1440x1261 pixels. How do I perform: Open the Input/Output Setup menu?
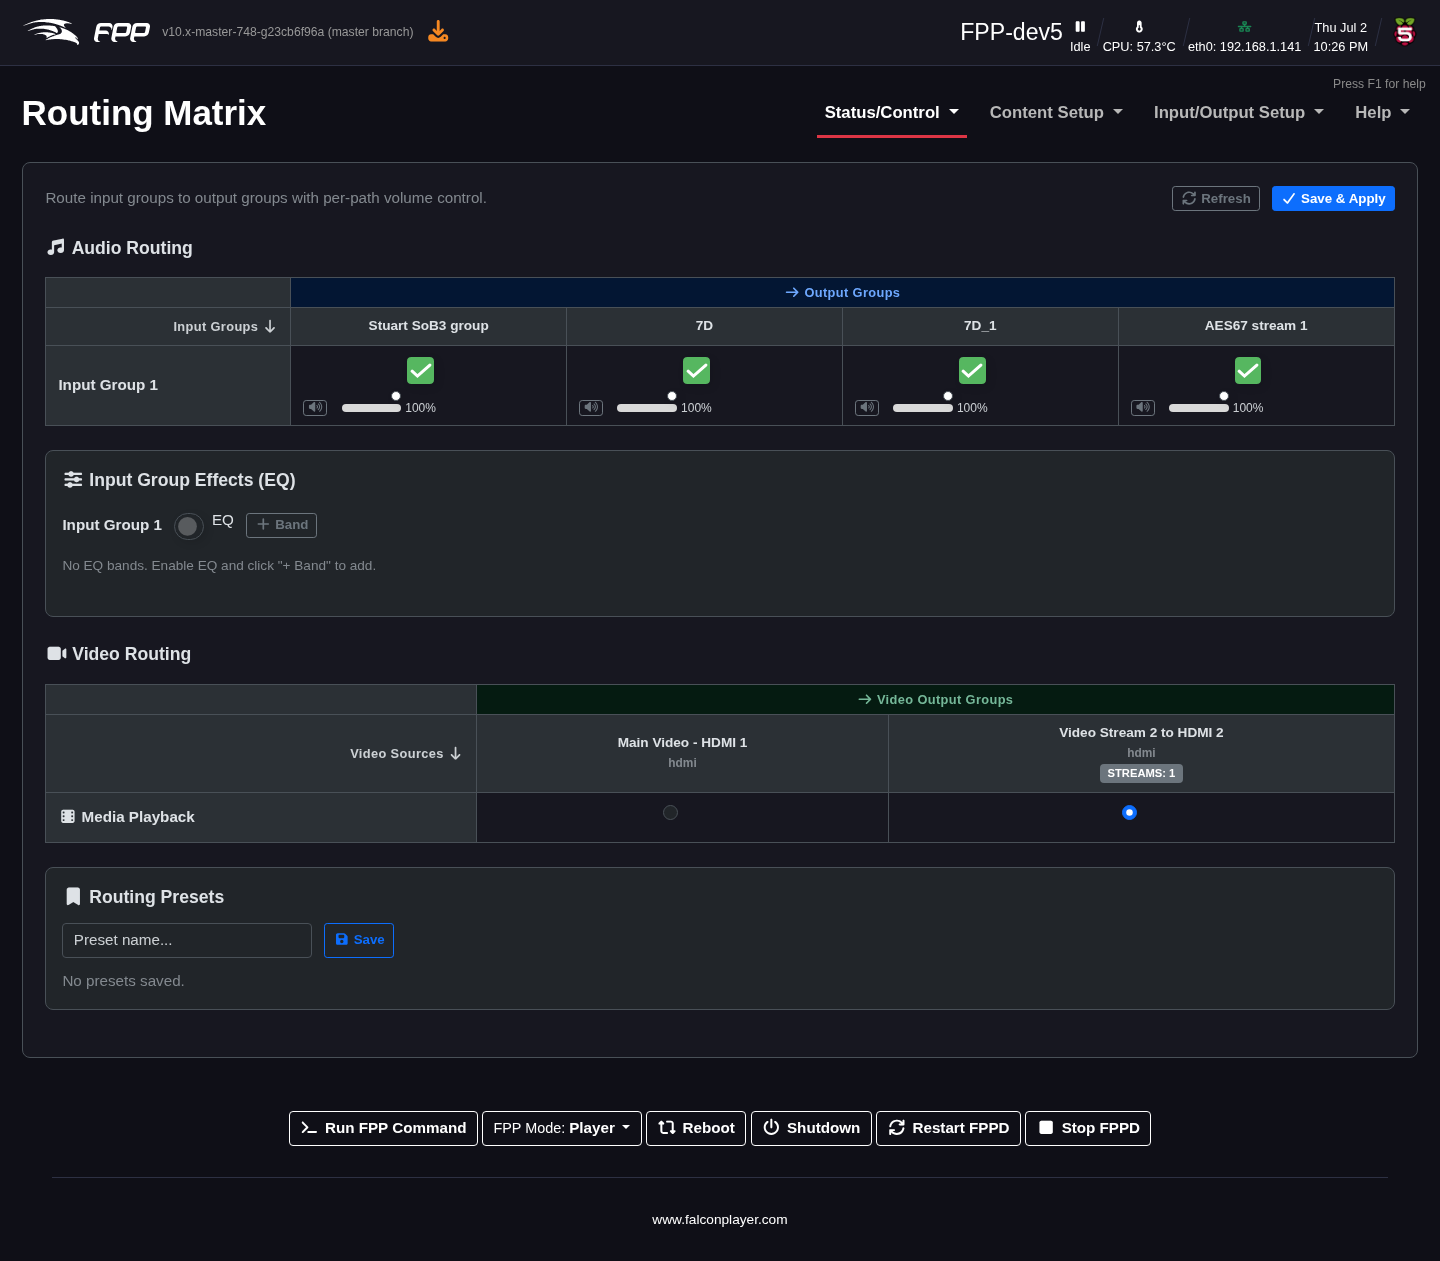pyautogui.click(x=1239, y=113)
